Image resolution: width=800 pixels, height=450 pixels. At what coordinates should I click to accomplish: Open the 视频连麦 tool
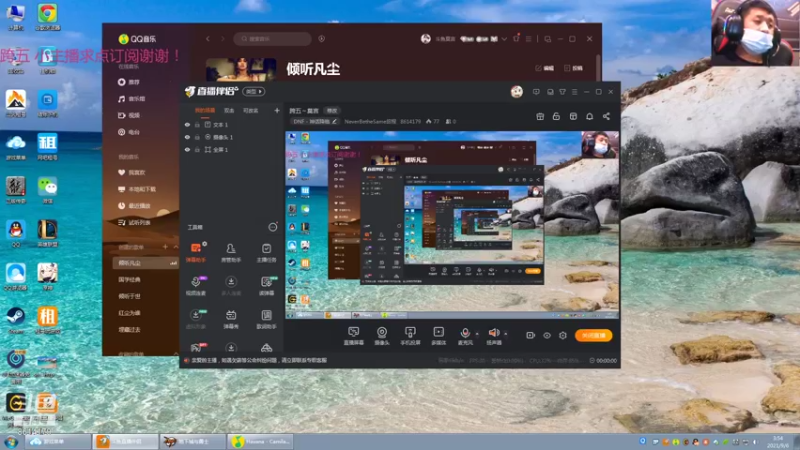196,286
